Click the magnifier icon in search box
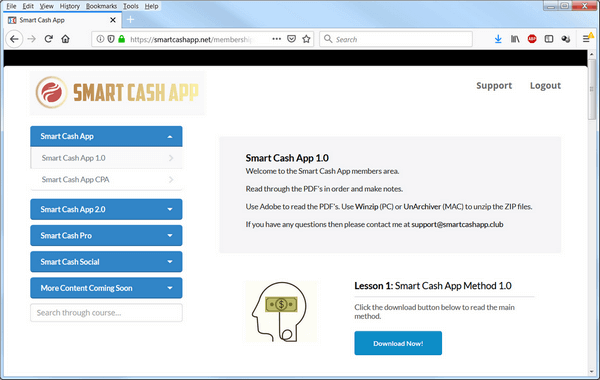The image size is (600, 380). (x=328, y=39)
